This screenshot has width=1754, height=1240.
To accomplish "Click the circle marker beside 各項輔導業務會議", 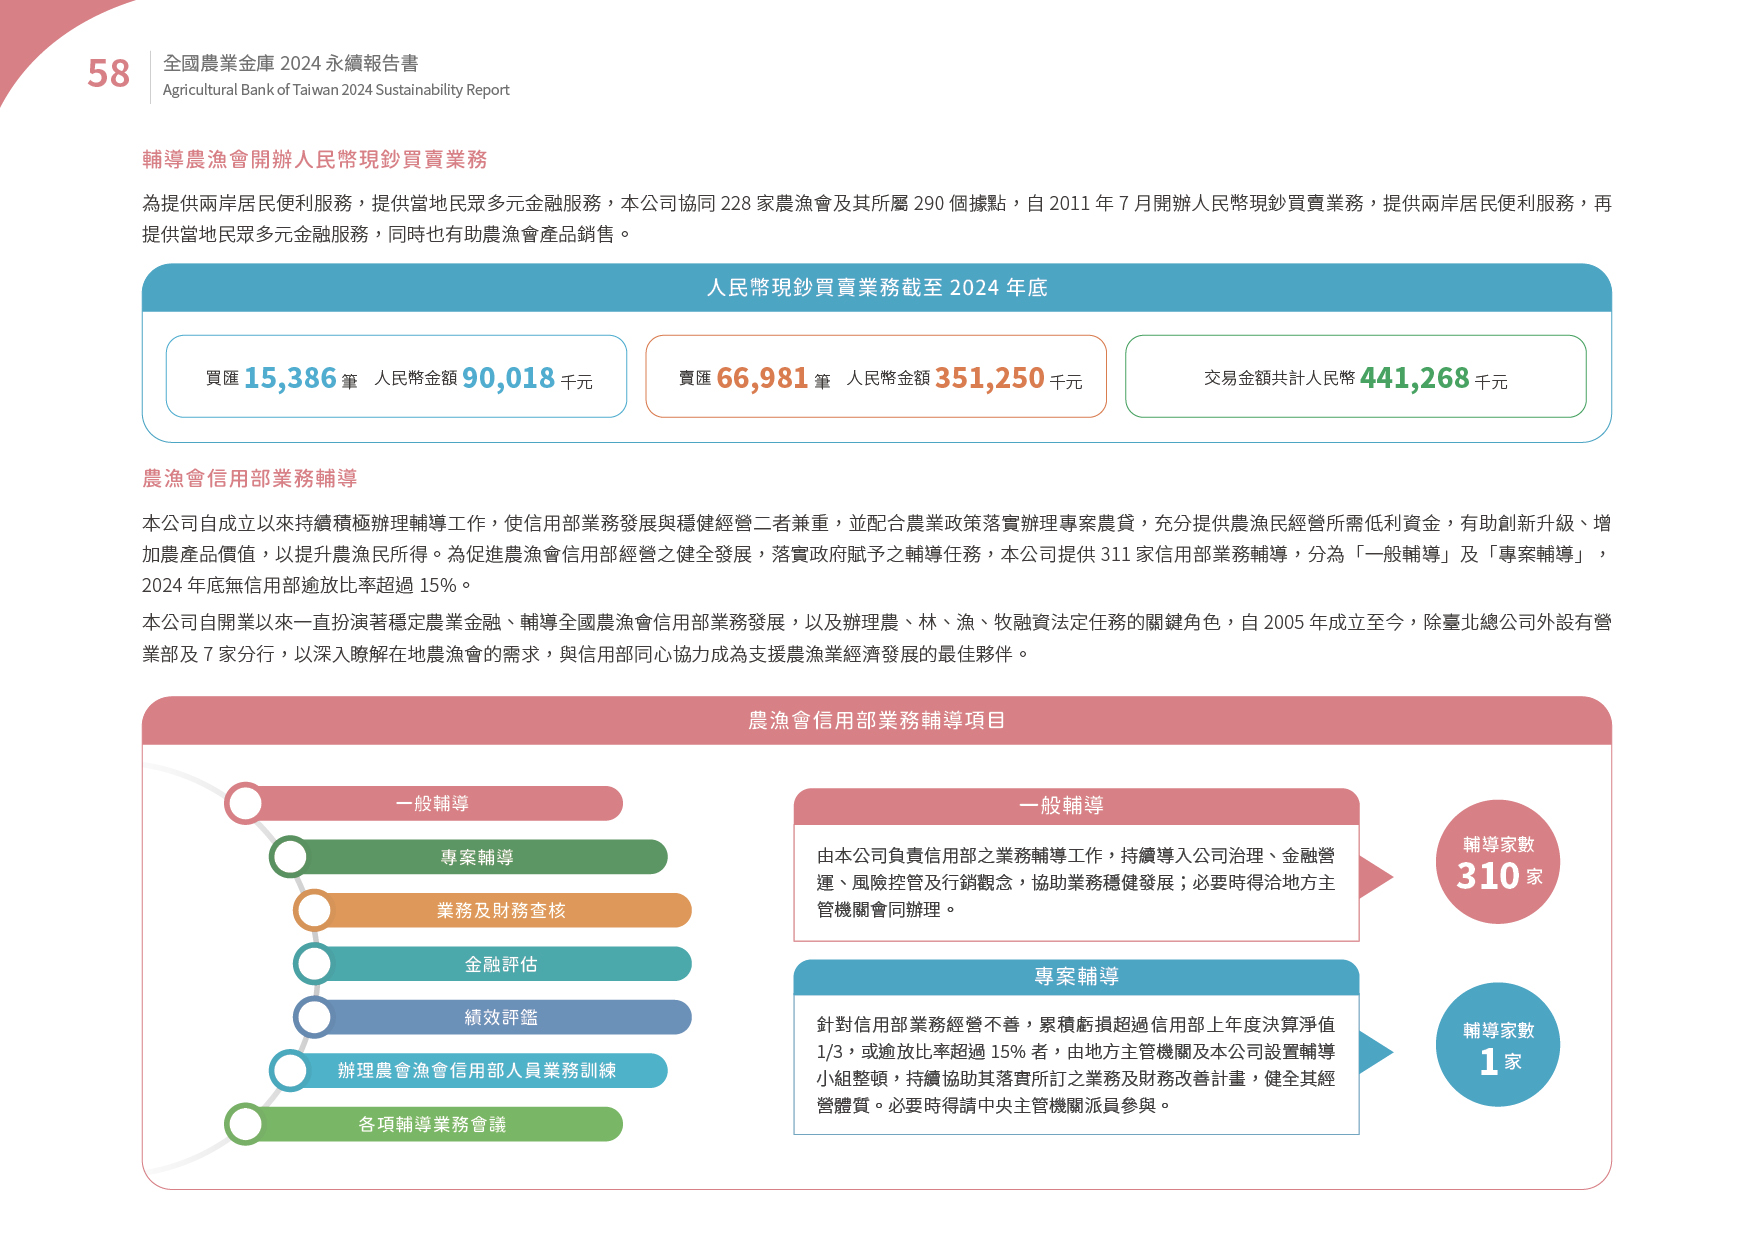I will click(x=245, y=1124).
